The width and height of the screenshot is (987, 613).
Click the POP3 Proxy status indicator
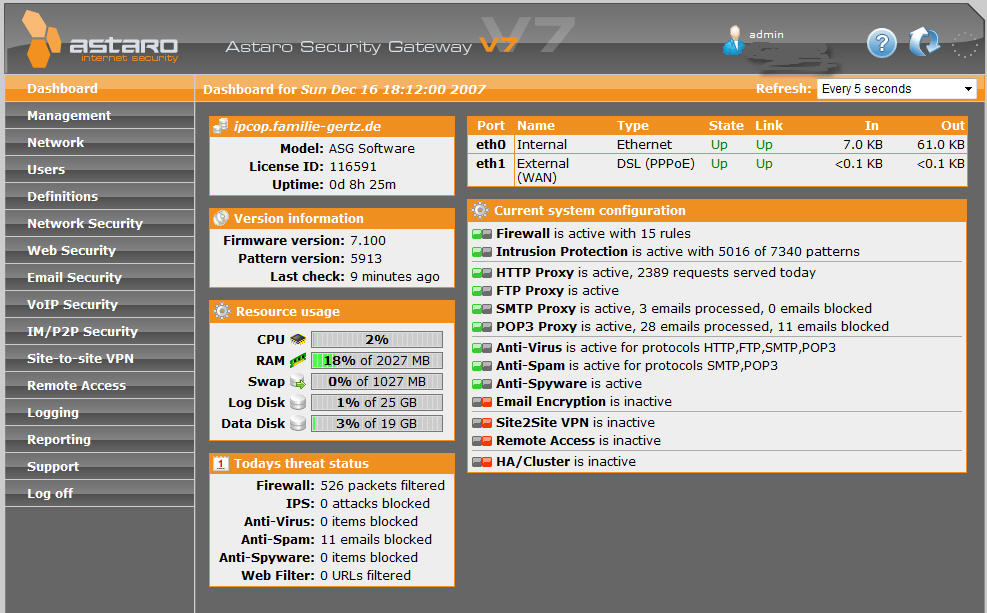482,327
